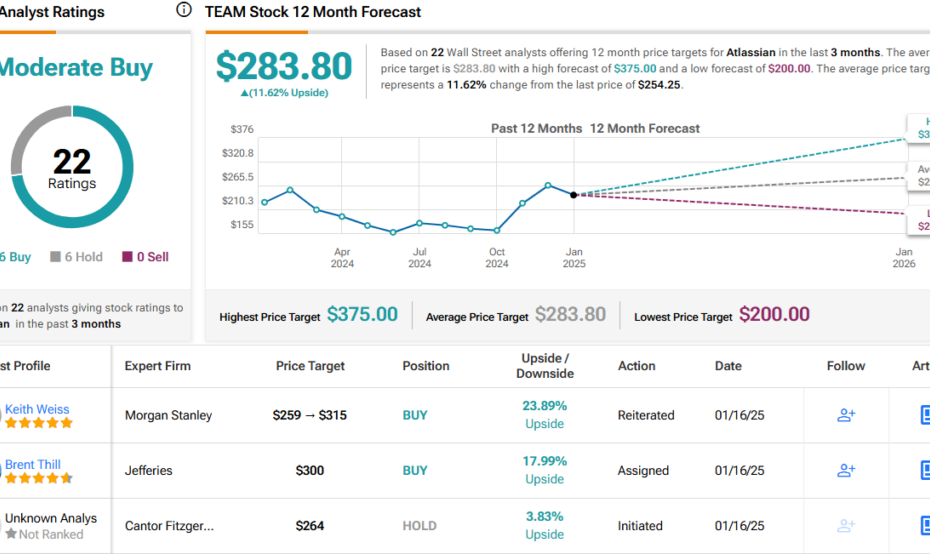The height and width of the screenshot is (554, 930).
Task: Click the Moderate Buy consensus label
Action: pos(76,67)
